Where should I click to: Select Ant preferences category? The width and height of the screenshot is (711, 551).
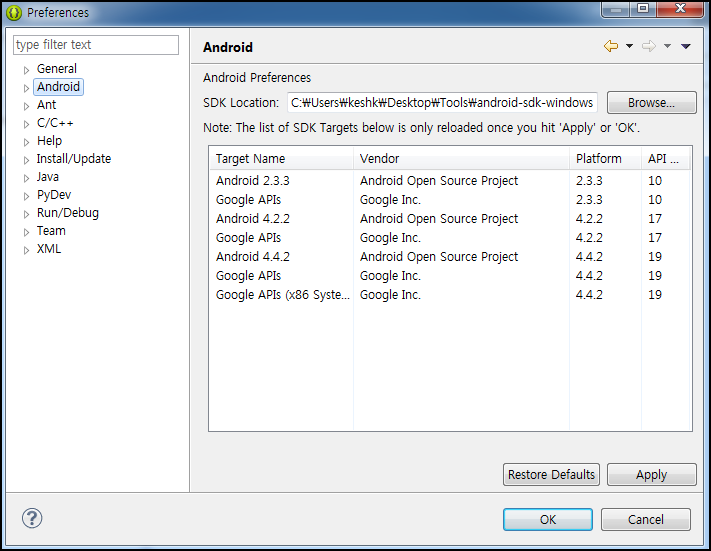[x=46, y=105]
